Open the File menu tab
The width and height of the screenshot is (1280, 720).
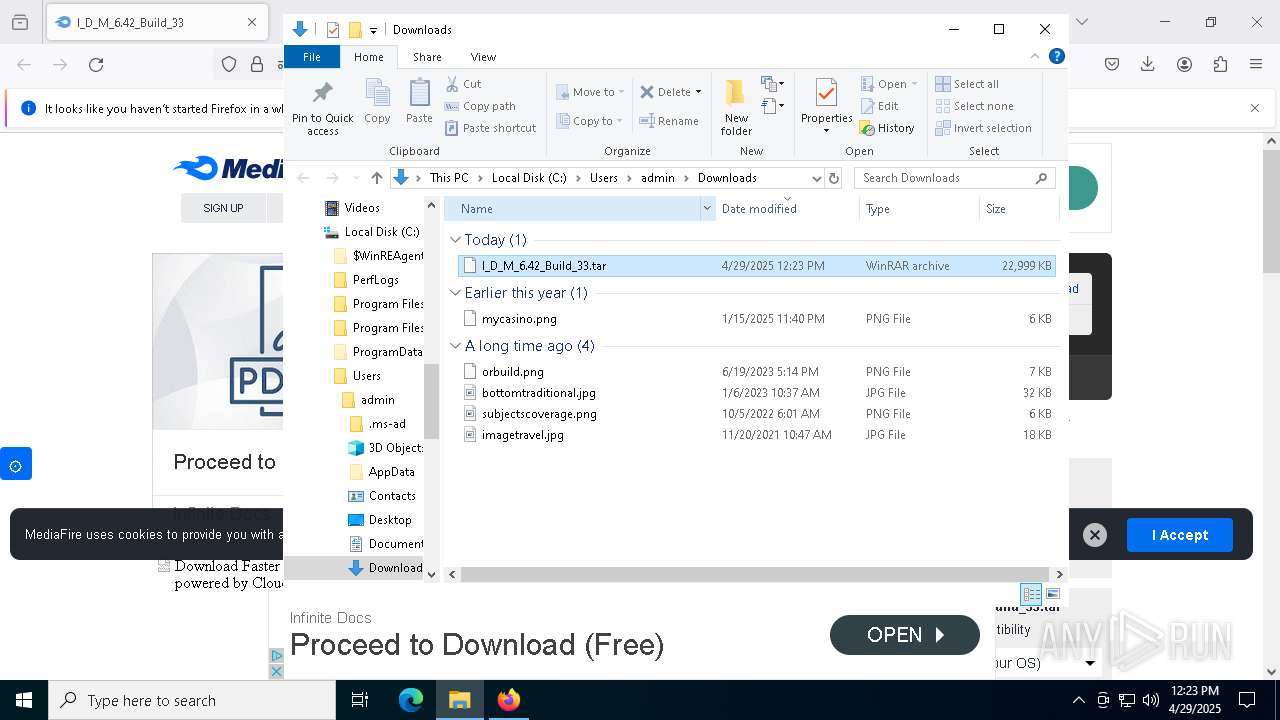[x=312, y=57]
